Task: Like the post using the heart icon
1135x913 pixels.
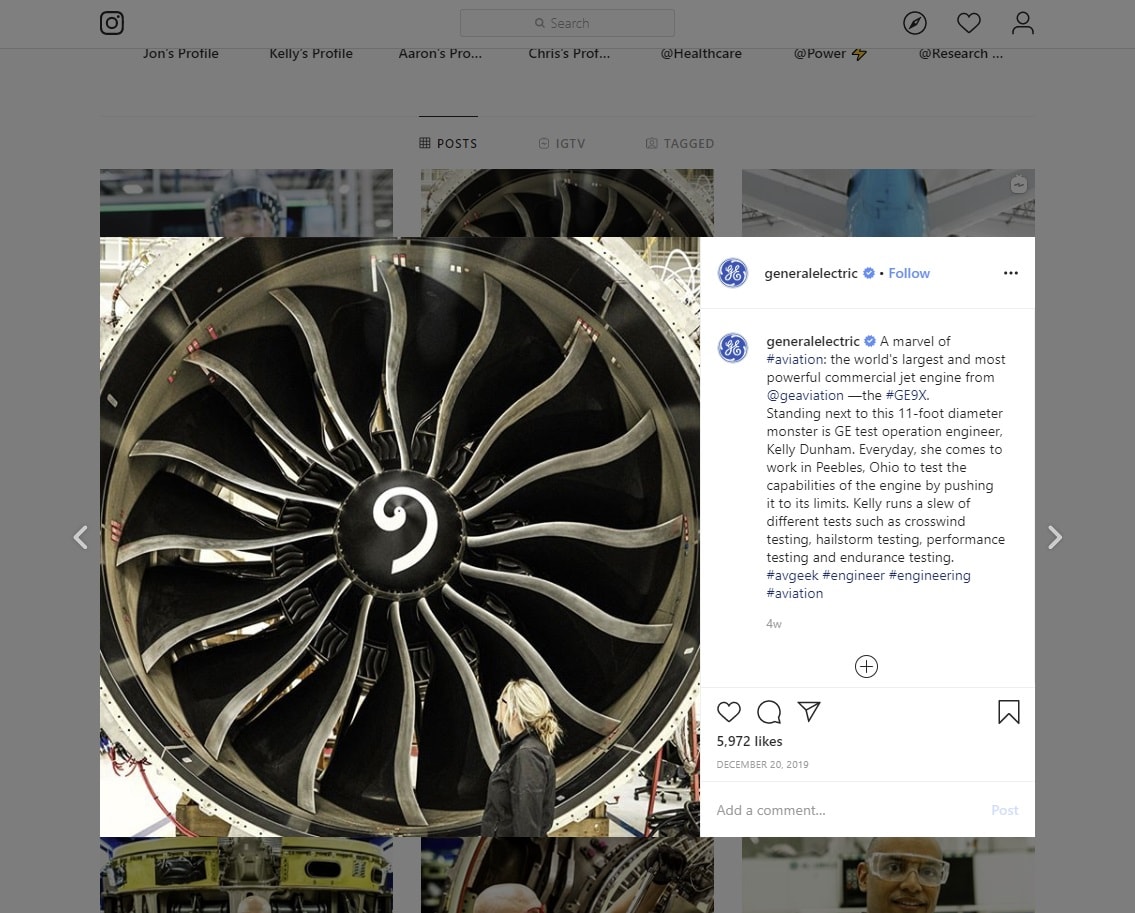Action: 729,712
